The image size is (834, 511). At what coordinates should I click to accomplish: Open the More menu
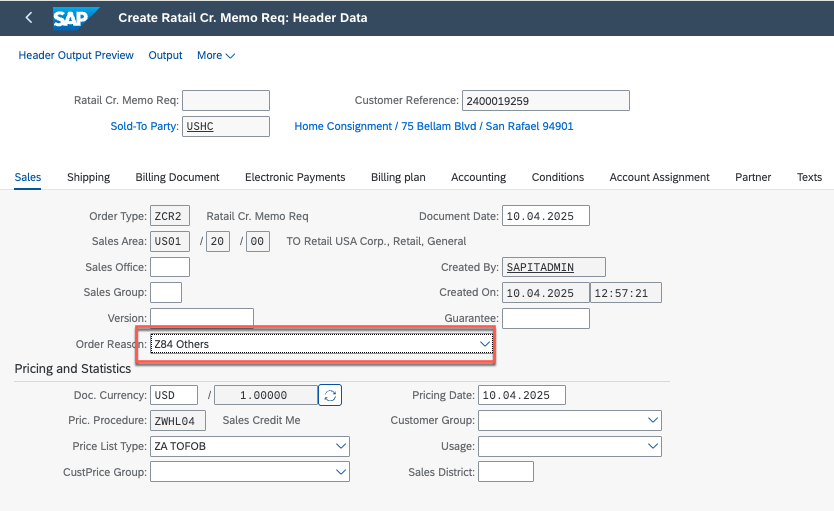[x=215, y=56]
